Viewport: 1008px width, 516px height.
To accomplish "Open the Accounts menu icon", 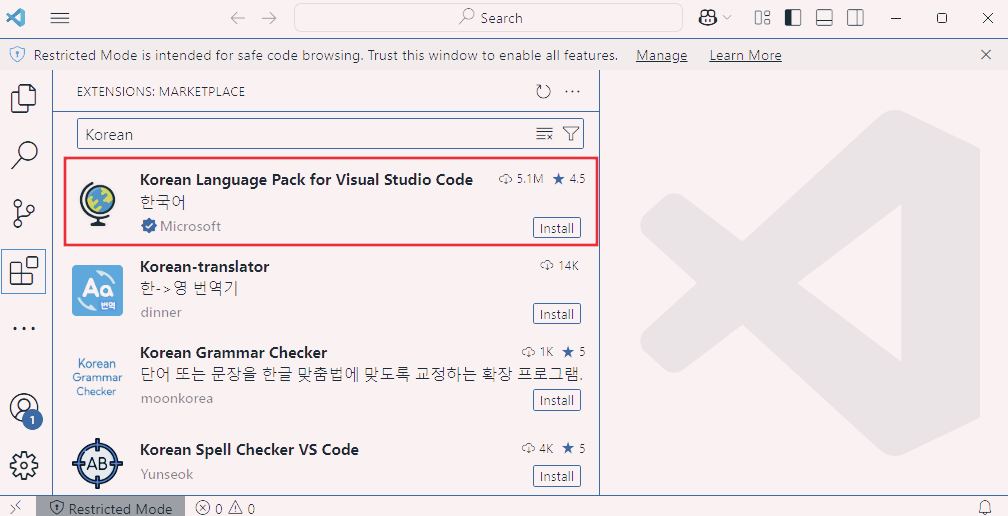I will click(24, 409).
